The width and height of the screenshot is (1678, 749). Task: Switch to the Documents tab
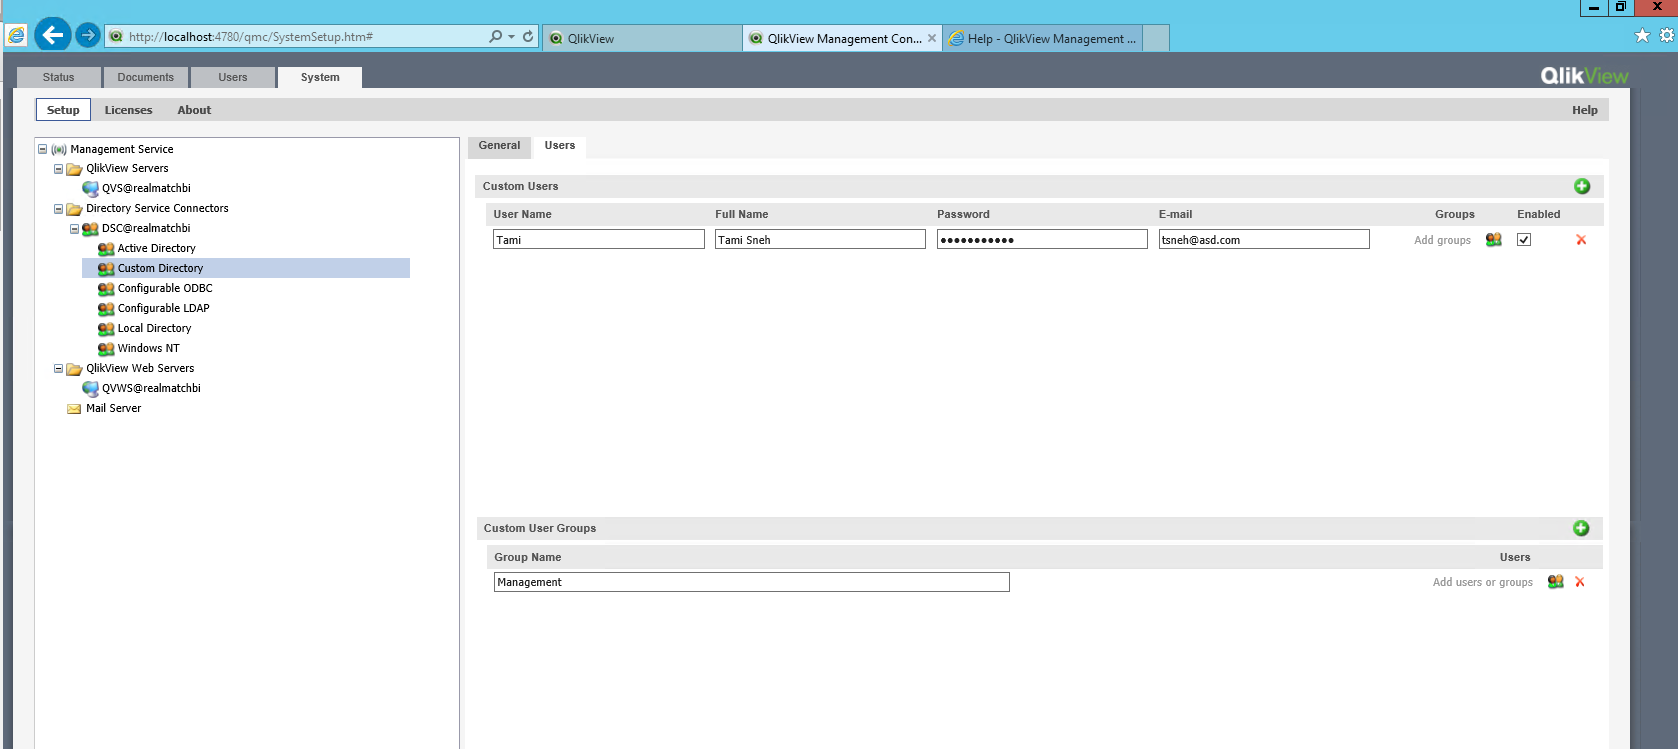[x=145, y=77]
